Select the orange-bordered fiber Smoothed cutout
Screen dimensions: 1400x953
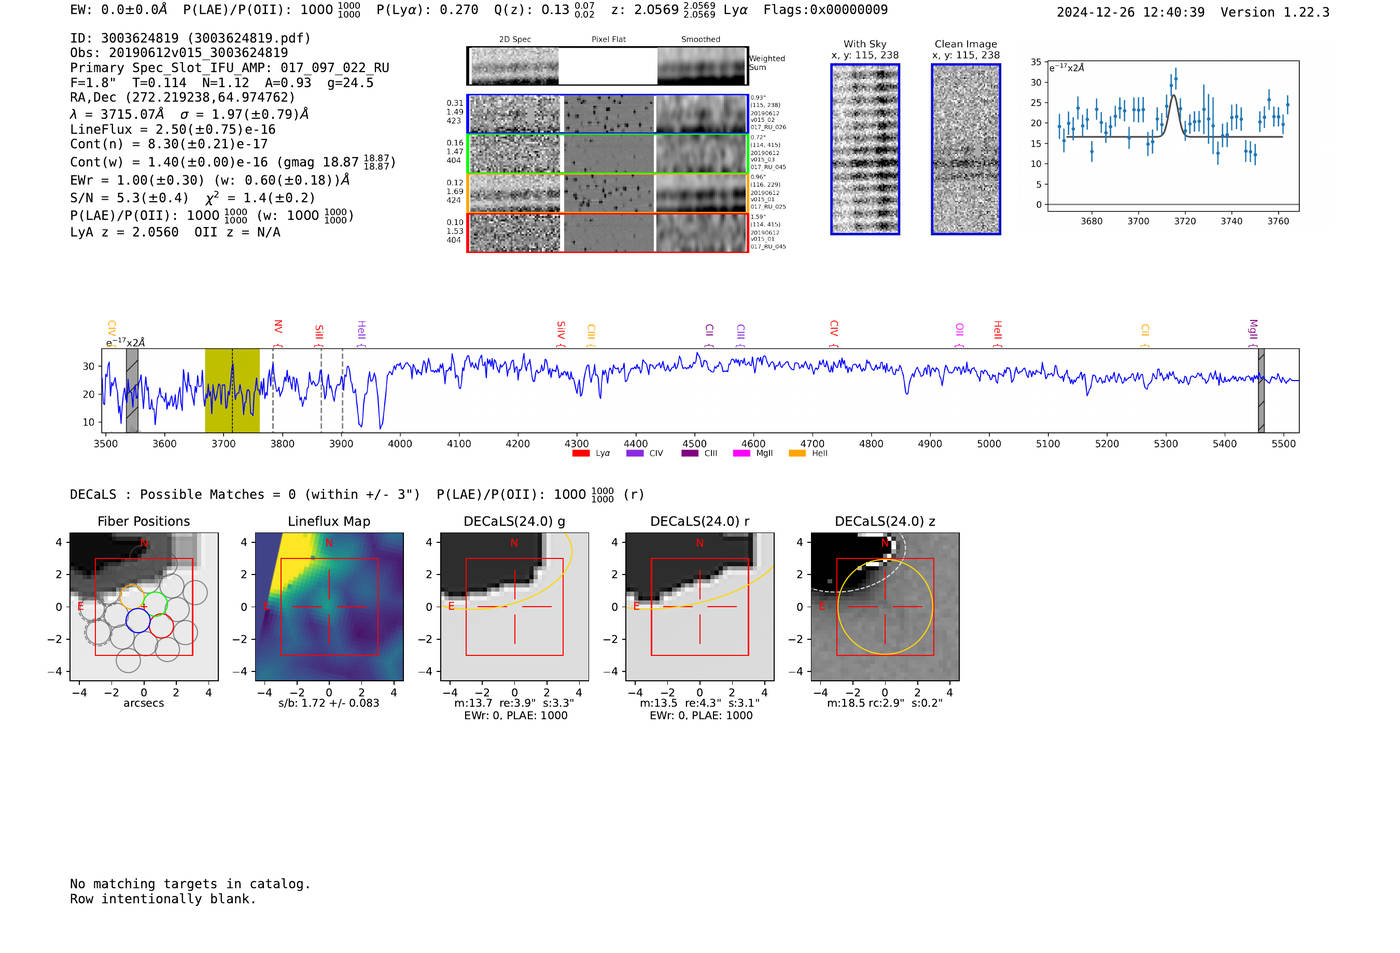click(x=702, y=193)
